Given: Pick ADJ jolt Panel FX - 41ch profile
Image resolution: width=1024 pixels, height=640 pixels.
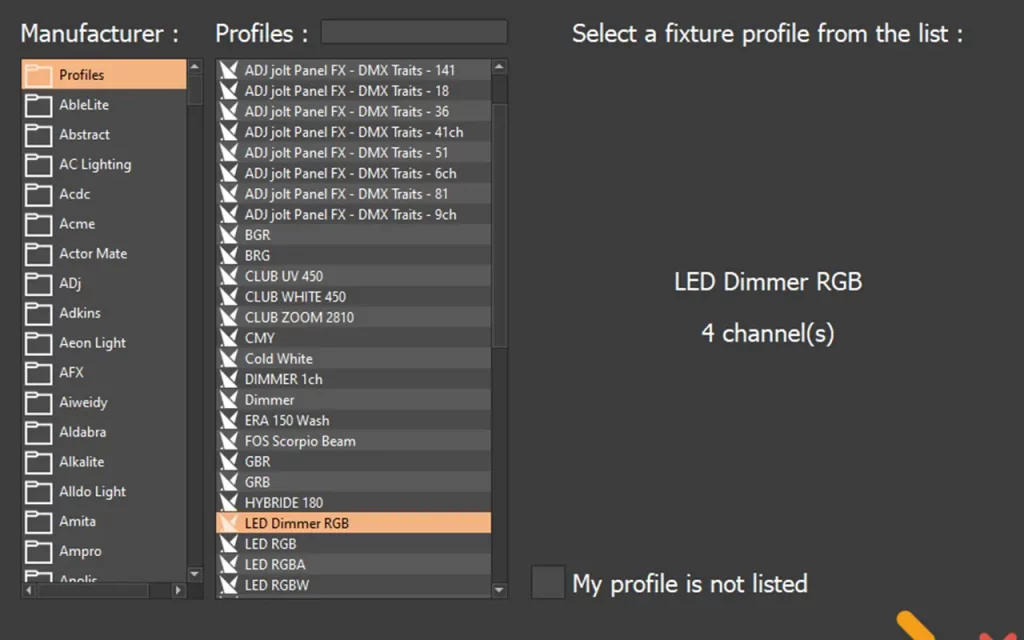Looking at the screenshot, I should coord(353,132).
